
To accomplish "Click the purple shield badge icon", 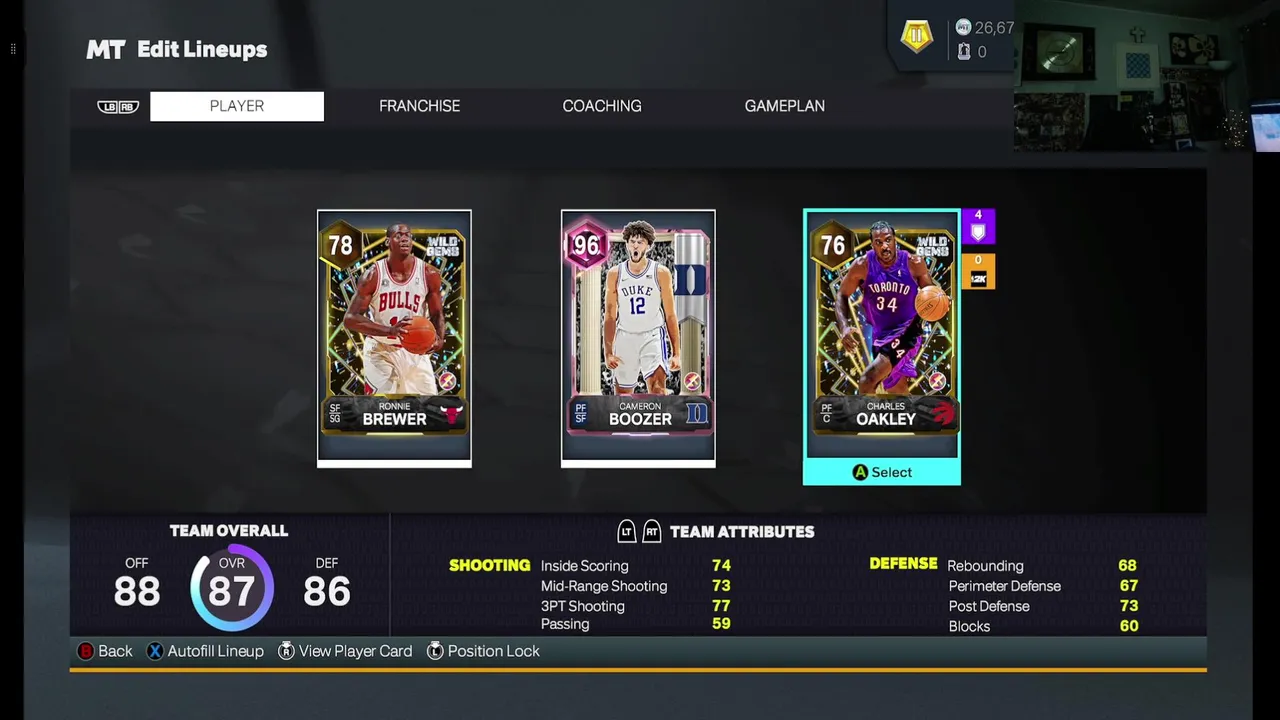I will coord(978,227).
